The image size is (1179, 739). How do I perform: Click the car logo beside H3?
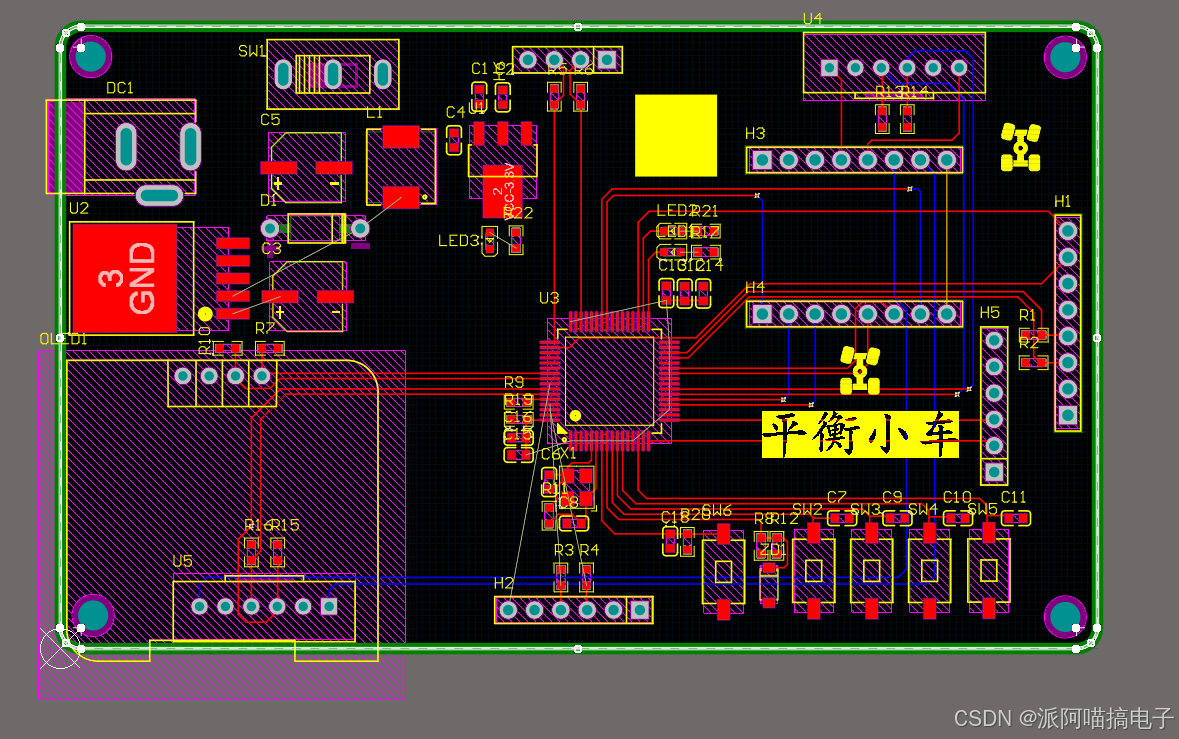pos(1020,147)
